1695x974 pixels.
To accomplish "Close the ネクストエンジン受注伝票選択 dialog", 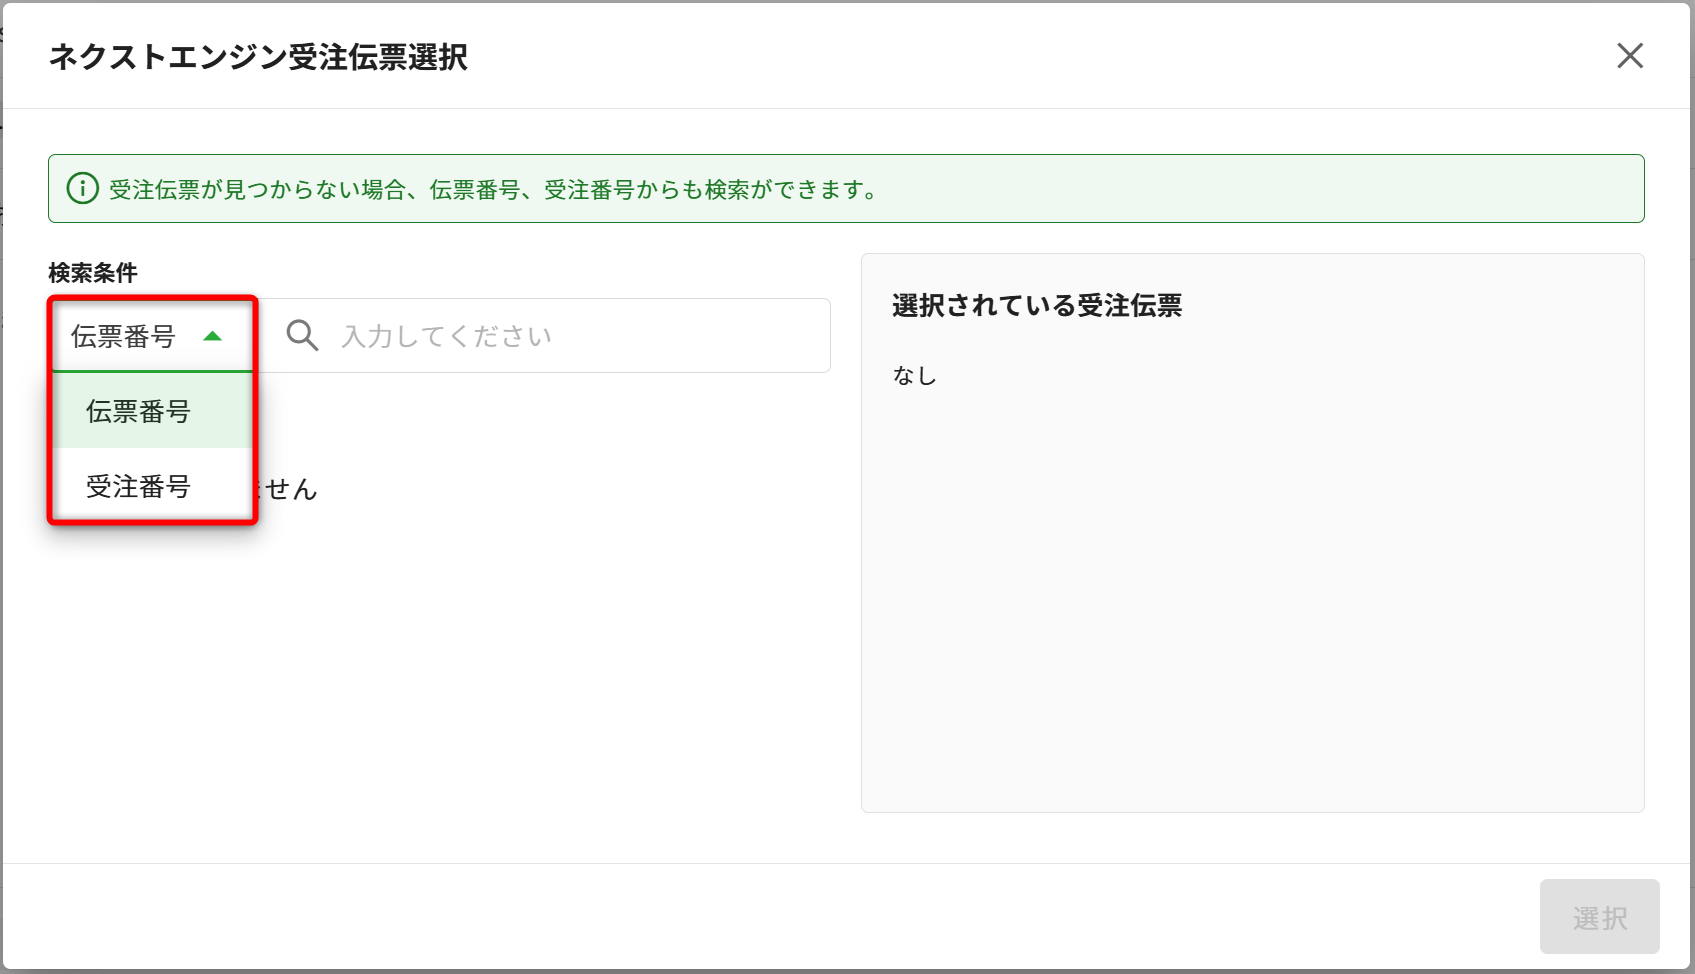I will pyautogui.click(x=1629, y=56).
